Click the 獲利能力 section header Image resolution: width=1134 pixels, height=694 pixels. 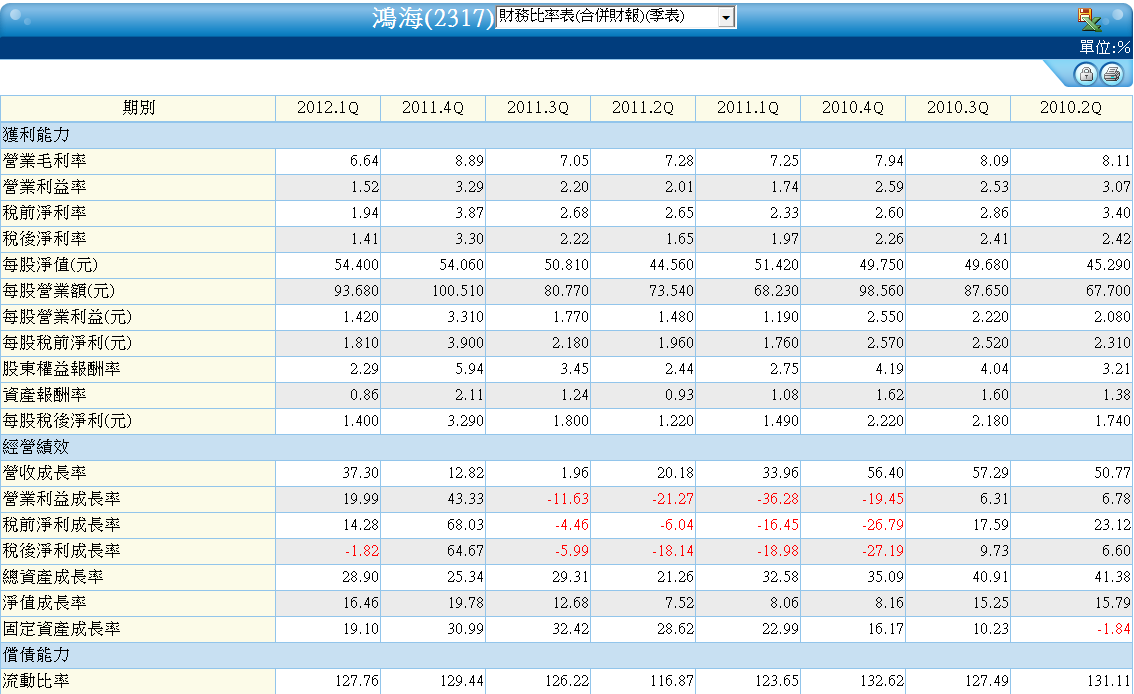tap(36, 134)
